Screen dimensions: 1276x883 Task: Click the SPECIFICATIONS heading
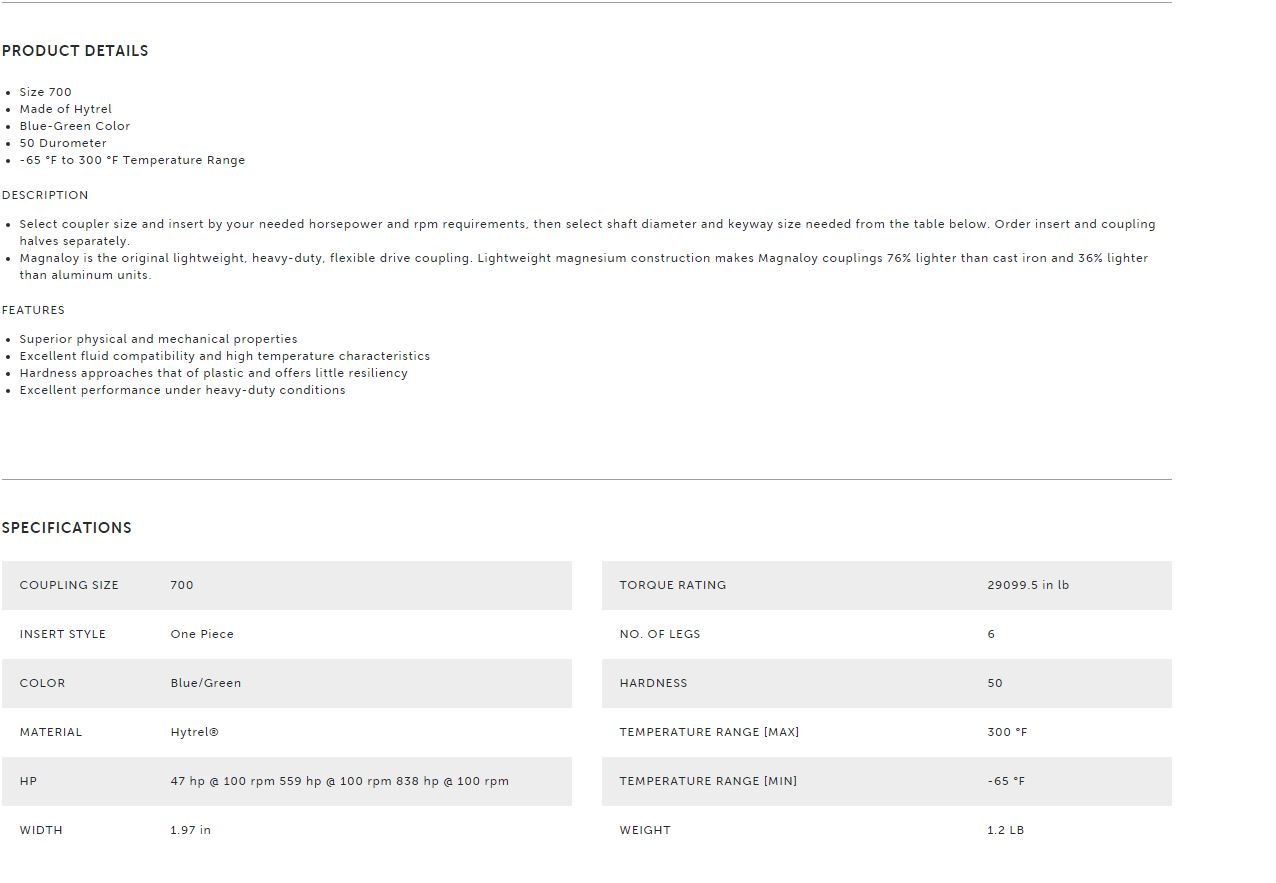67,528
